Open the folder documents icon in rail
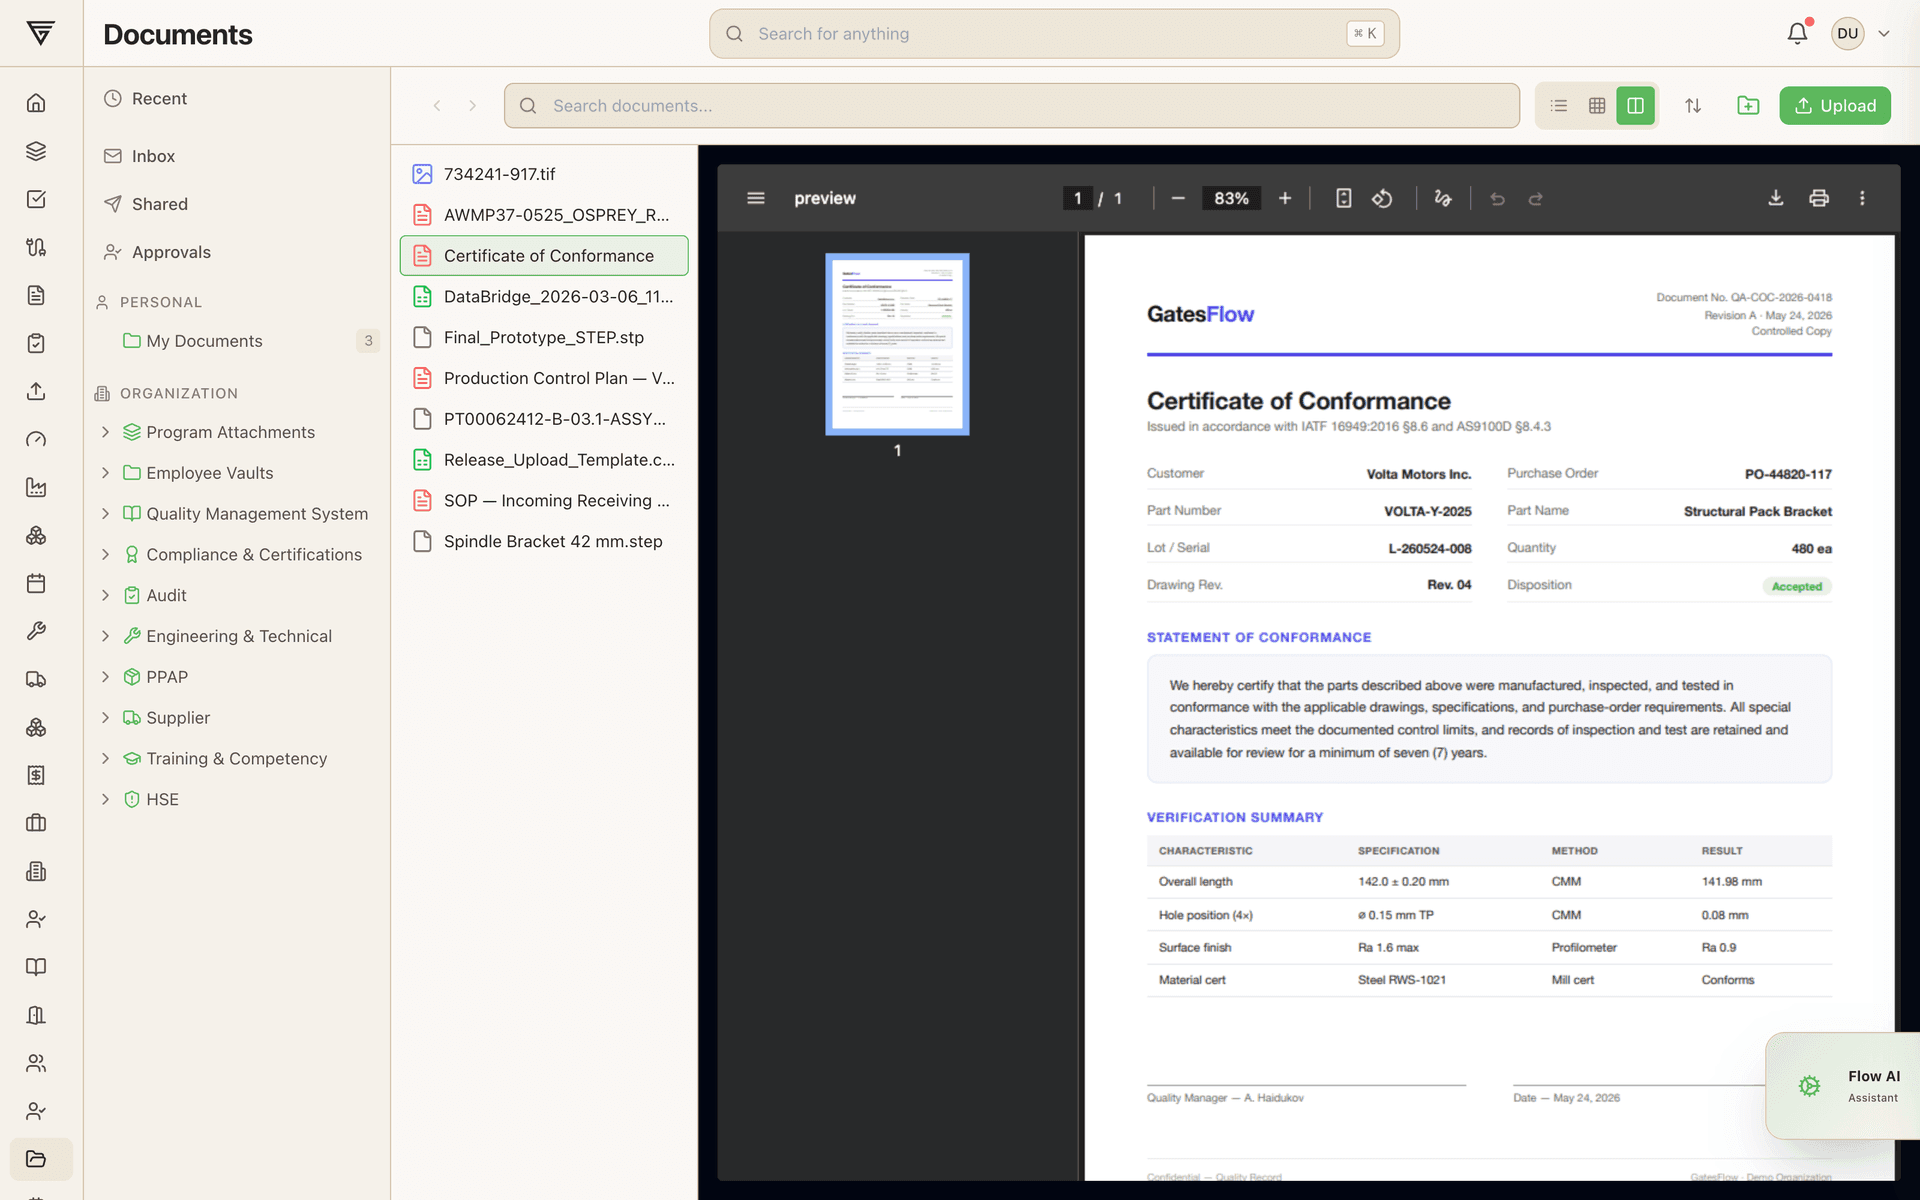This screenshot has height=1200, width=1920. [x=36, y=1159]
